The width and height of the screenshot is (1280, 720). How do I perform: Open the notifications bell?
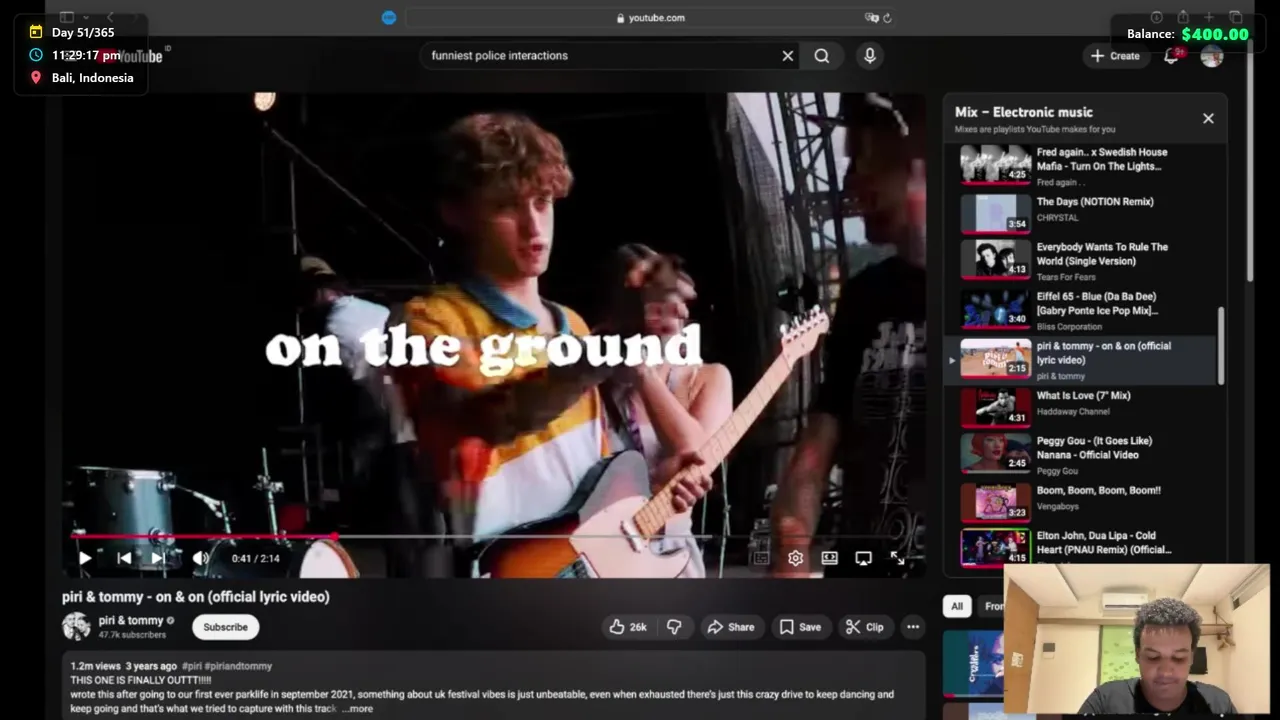point(1171,56)
